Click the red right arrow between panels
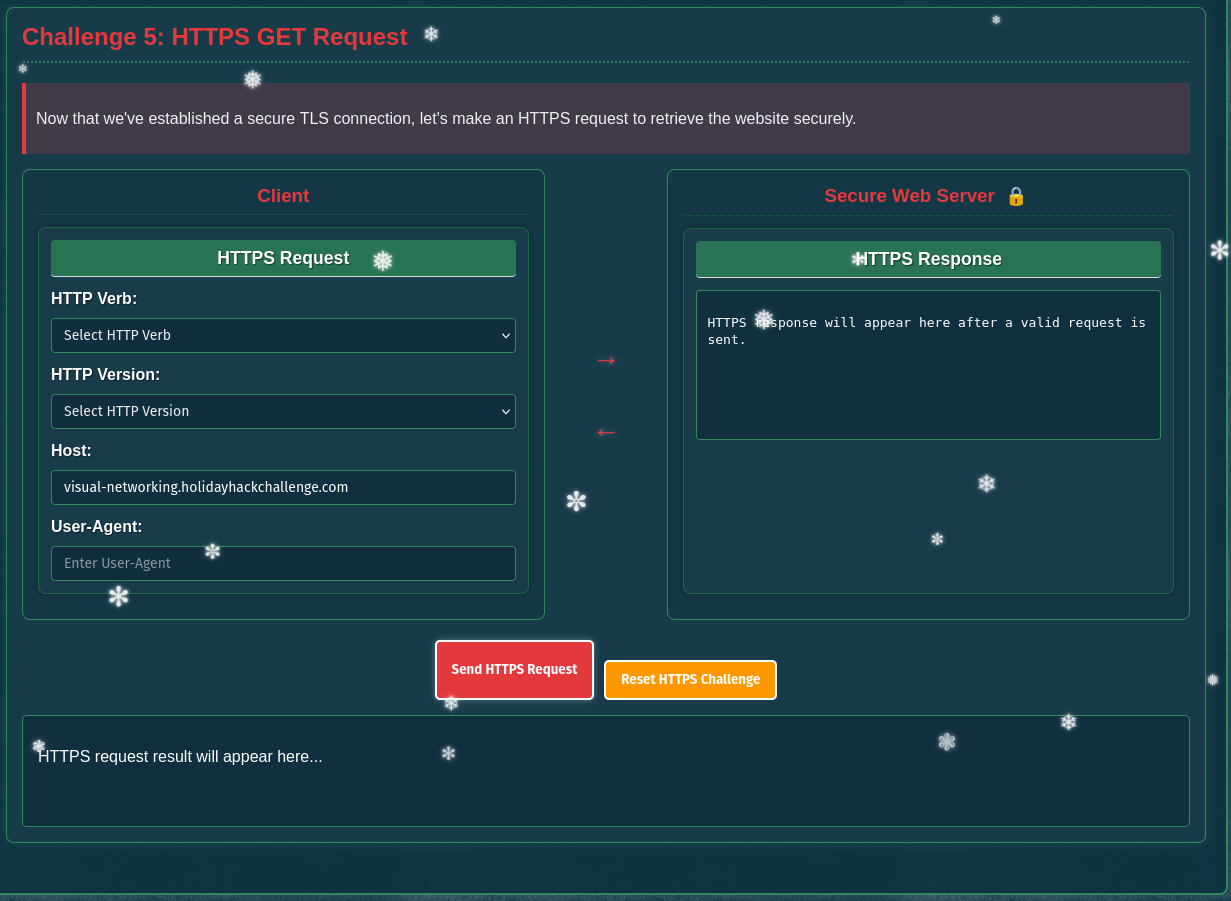Screen dimensions: 1231x901 [606, 360]
